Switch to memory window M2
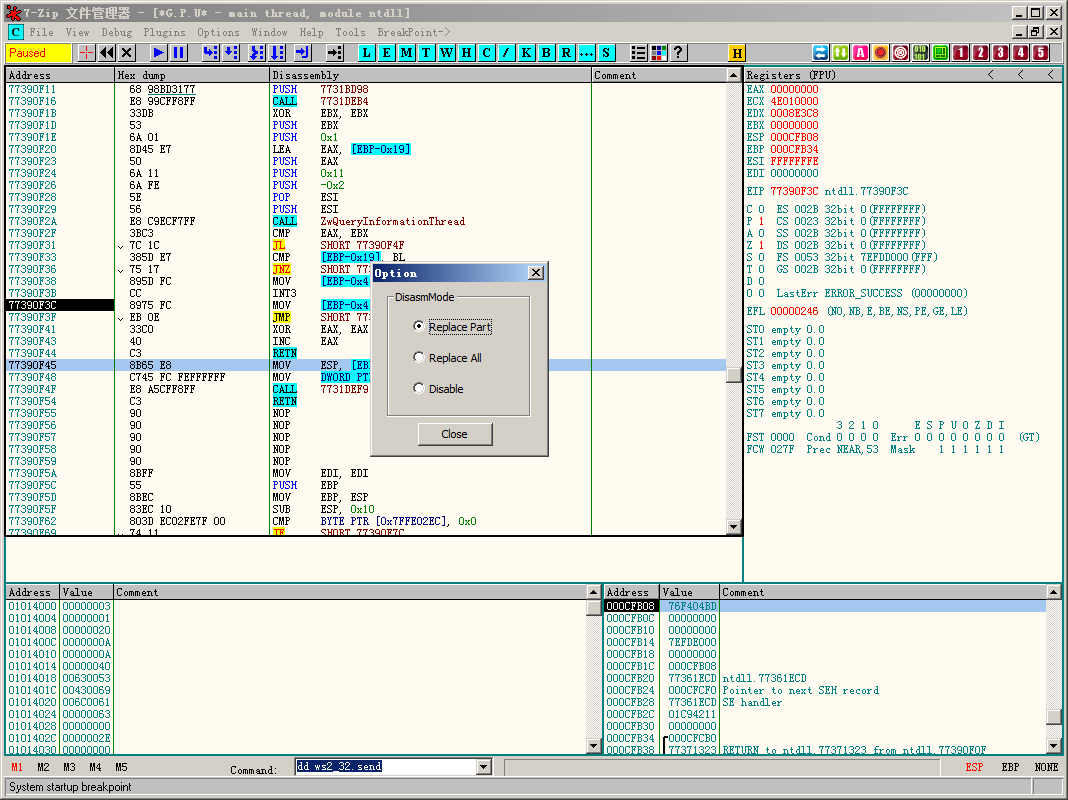 click(43, 768)
